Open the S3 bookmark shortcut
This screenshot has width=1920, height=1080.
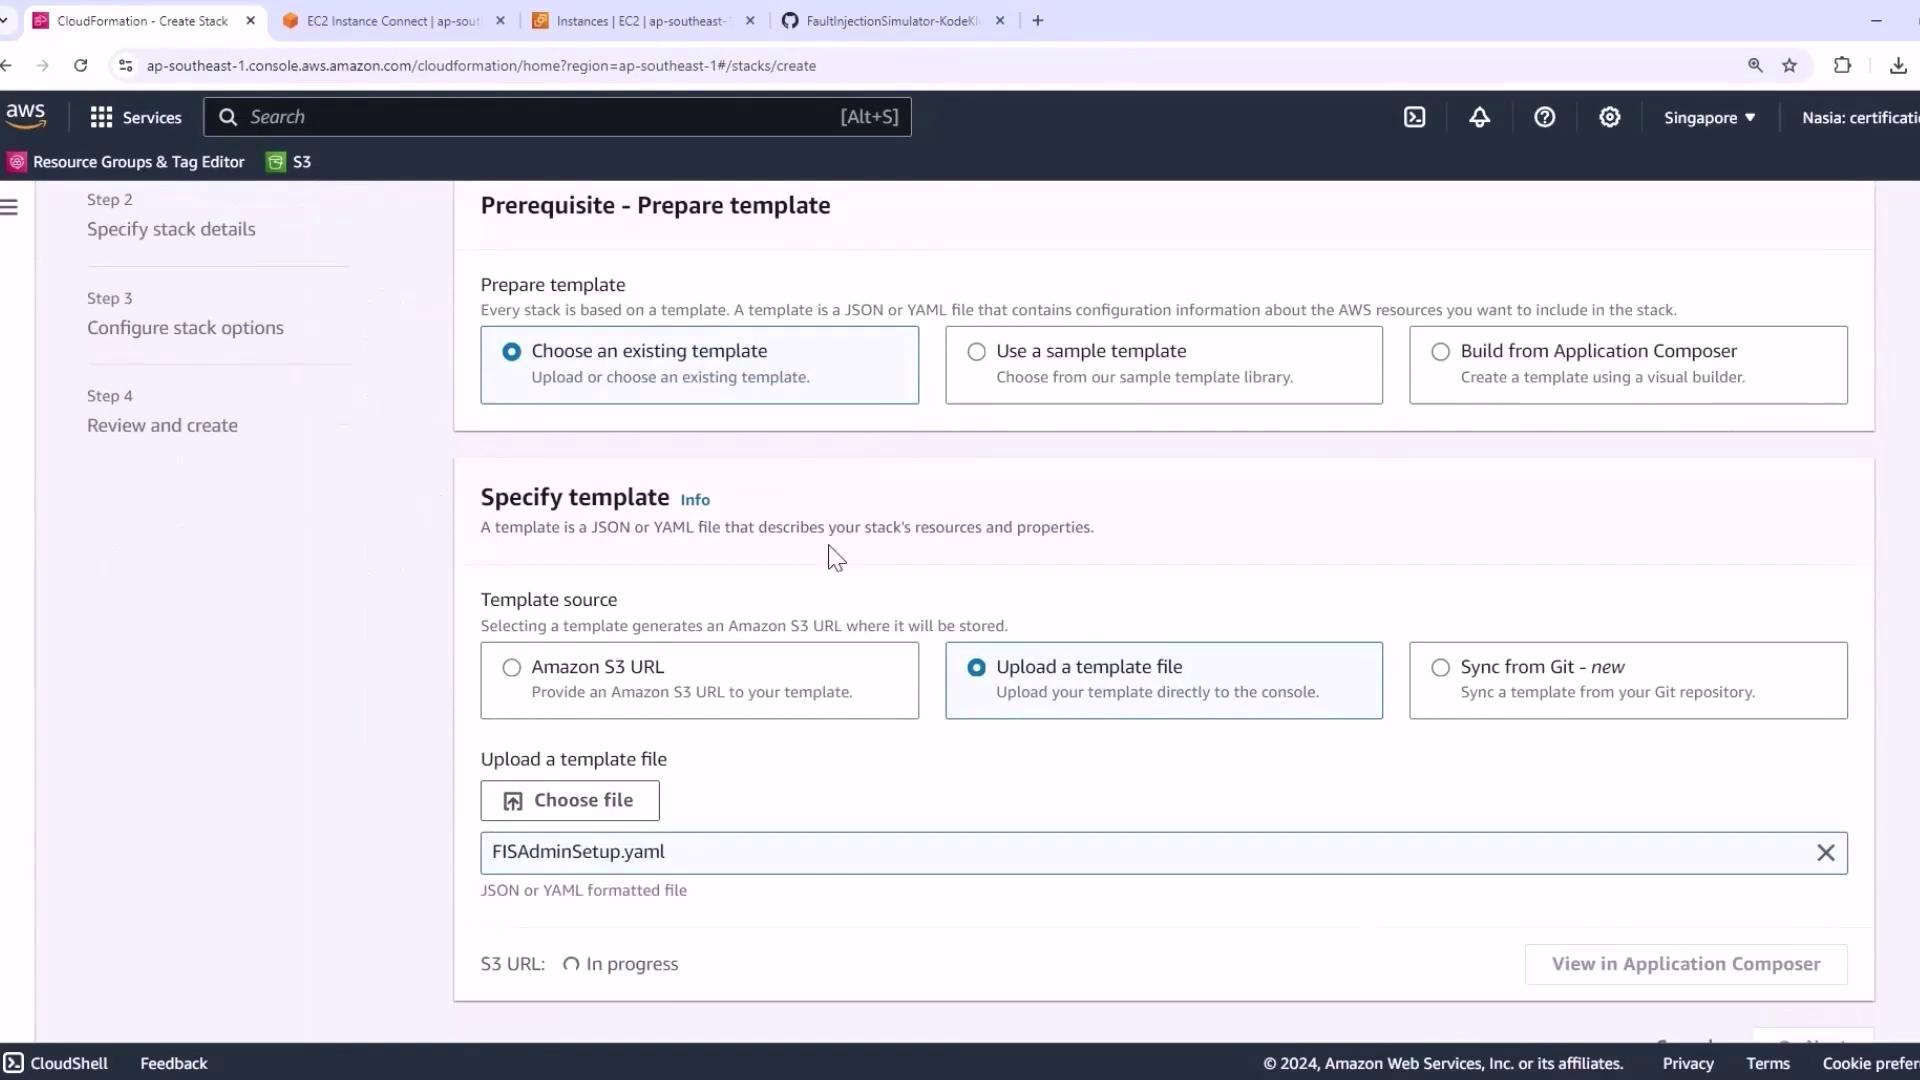click(x=289, y=162)
